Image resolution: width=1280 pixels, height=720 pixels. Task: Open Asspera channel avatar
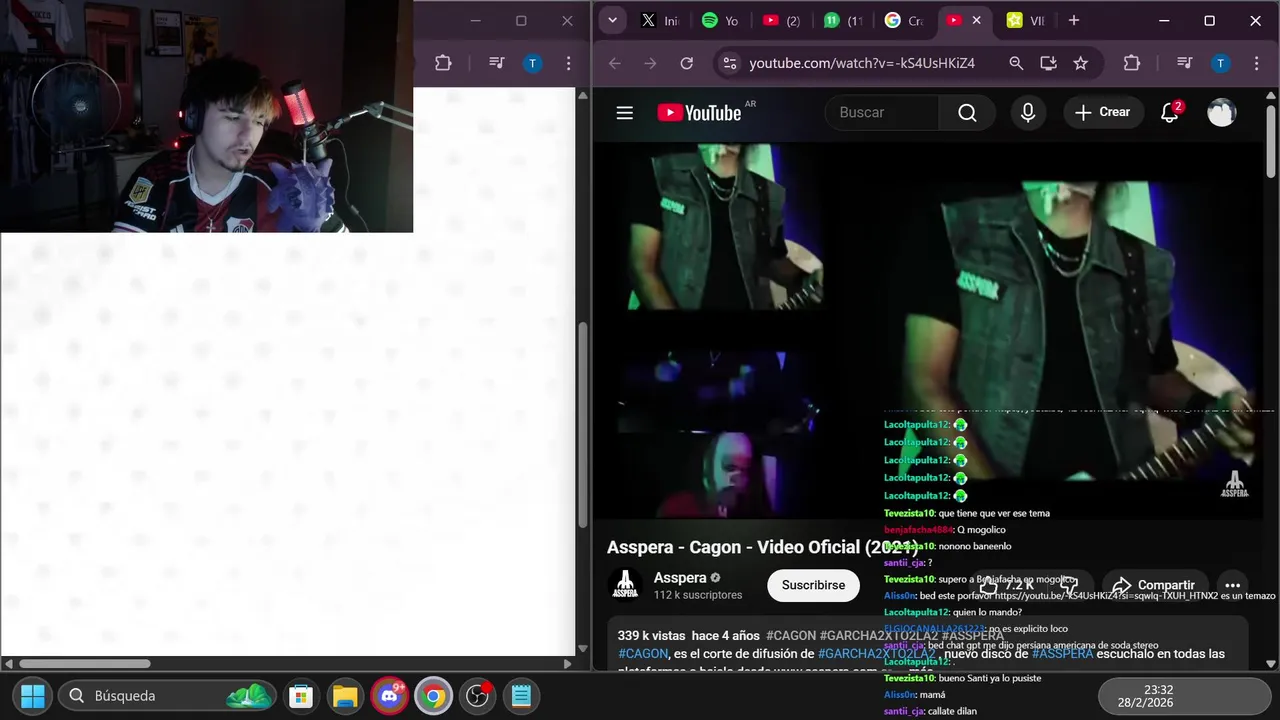[x=626, y=585]
